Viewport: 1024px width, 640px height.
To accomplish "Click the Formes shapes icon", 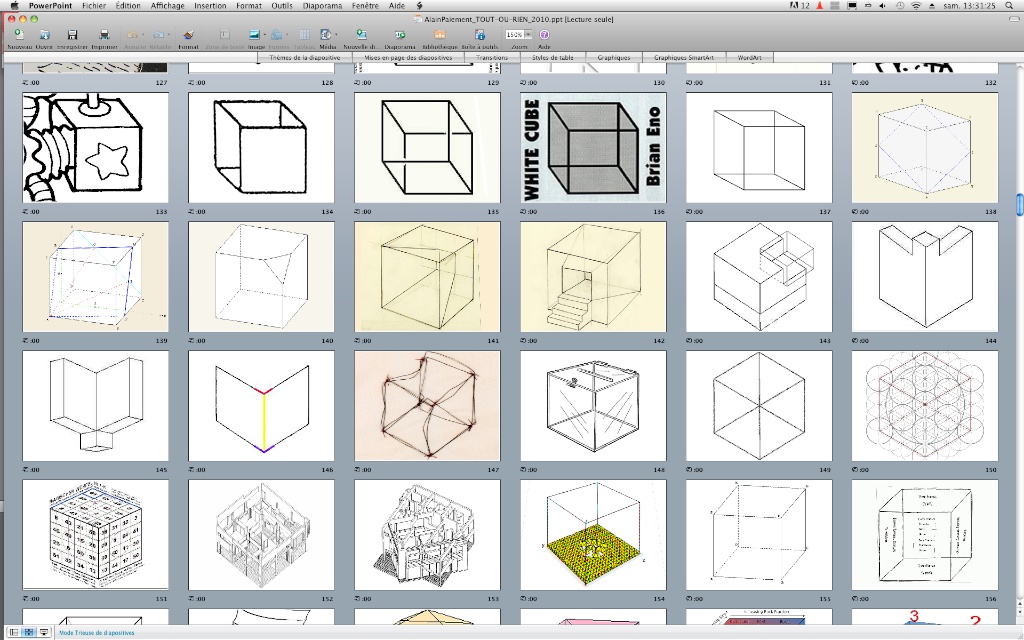I will click(x=276, y=35).
